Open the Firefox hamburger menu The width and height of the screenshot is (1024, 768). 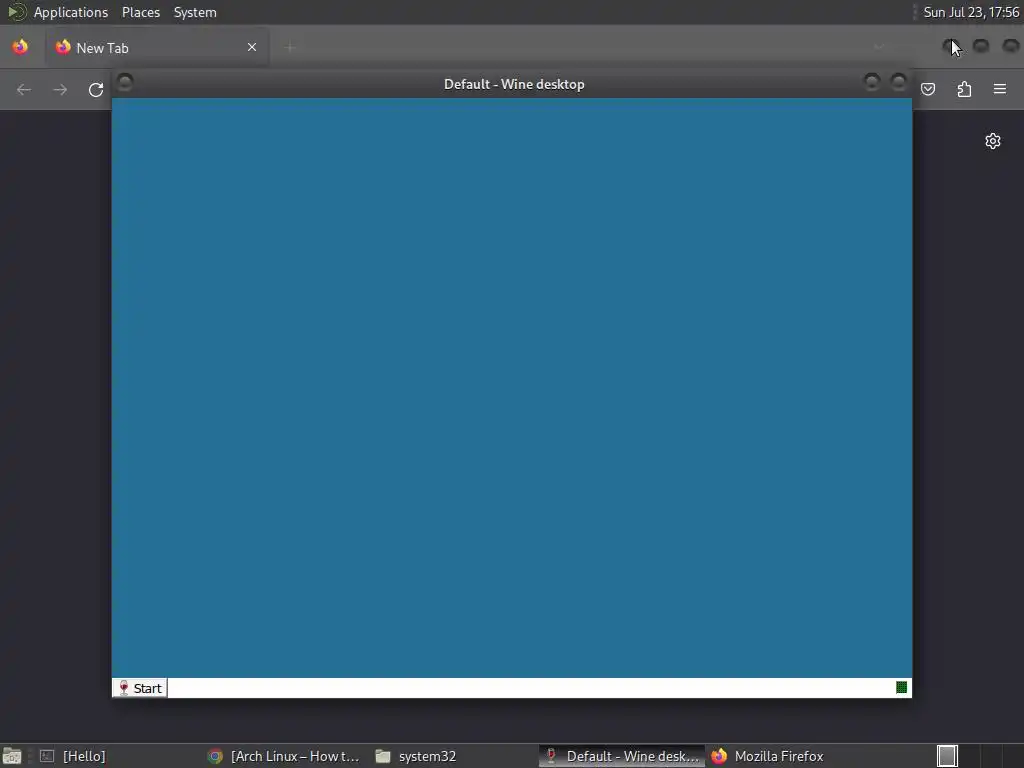[1000, 89]
